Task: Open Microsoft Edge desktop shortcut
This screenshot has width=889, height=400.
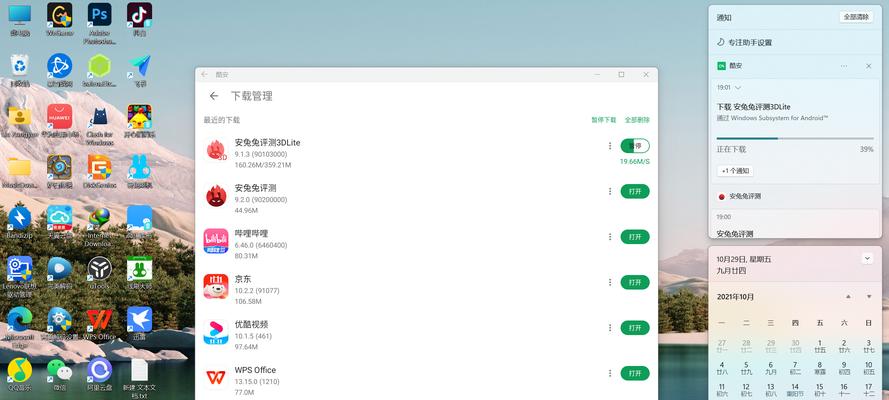Action: pyautogui.click(x=19, y=320)
